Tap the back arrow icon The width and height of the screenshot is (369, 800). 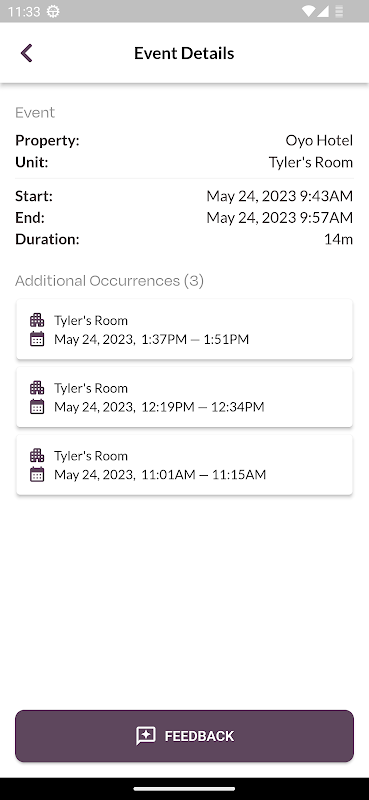(27, 53)
